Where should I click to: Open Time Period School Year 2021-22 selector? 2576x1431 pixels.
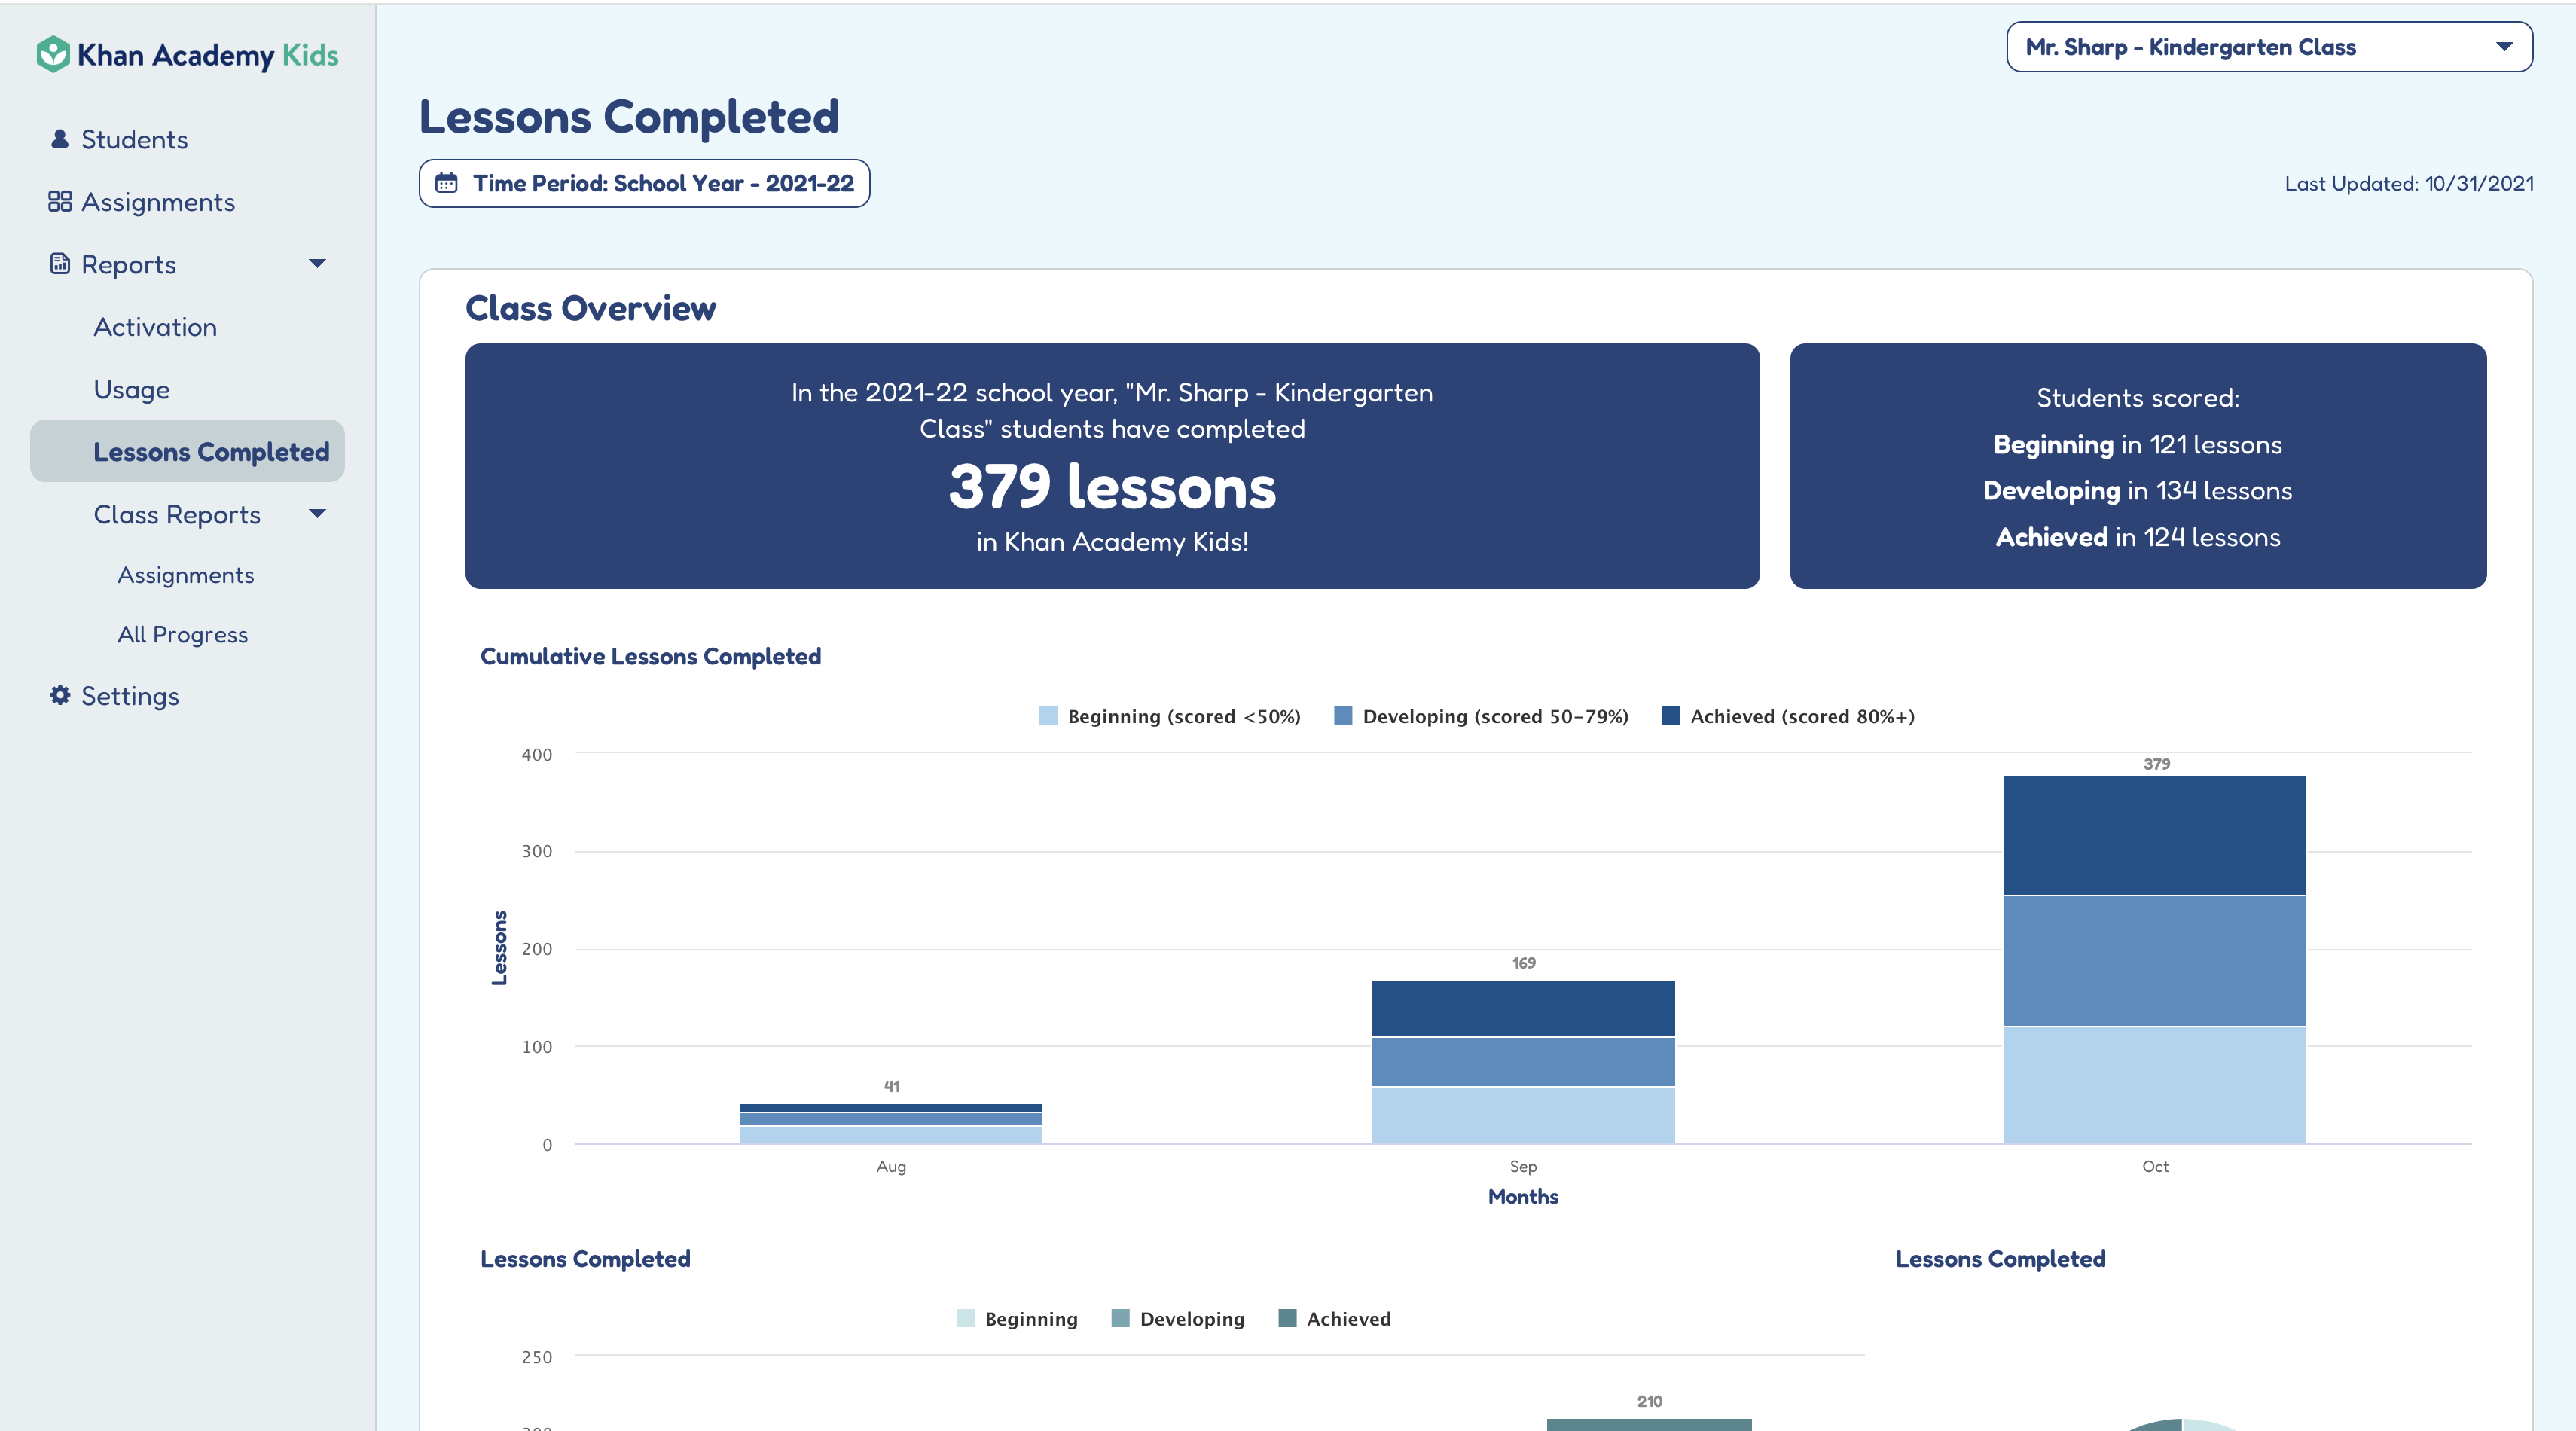644,183
